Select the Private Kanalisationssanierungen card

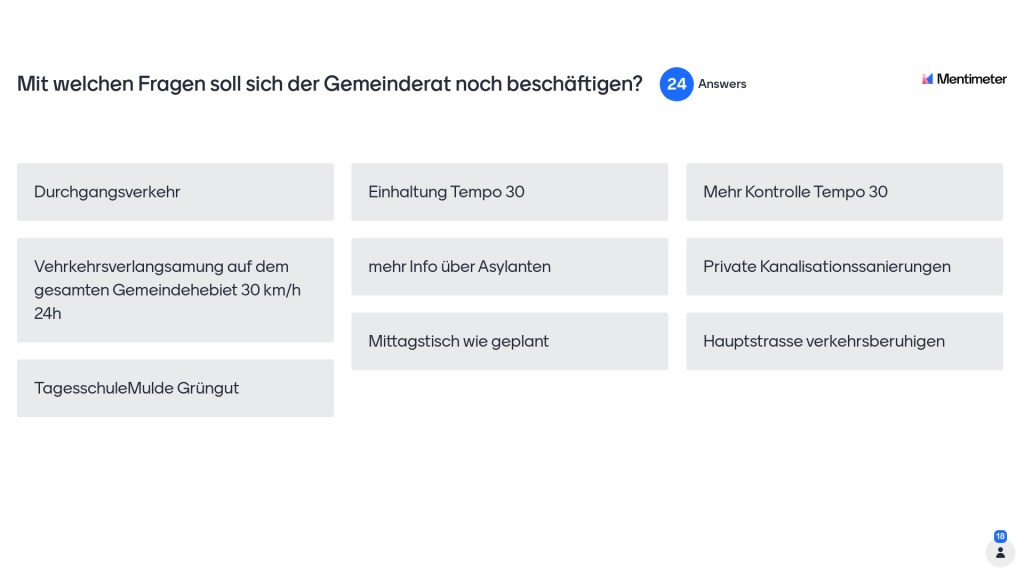pyautogui.click(x=844, y=266)
